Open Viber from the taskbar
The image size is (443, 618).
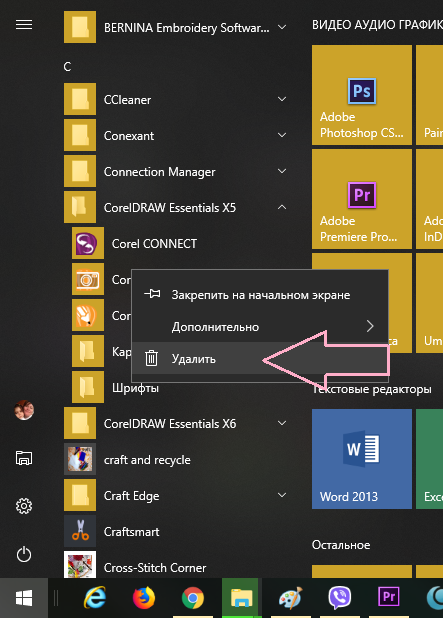[x=339, y=598]
